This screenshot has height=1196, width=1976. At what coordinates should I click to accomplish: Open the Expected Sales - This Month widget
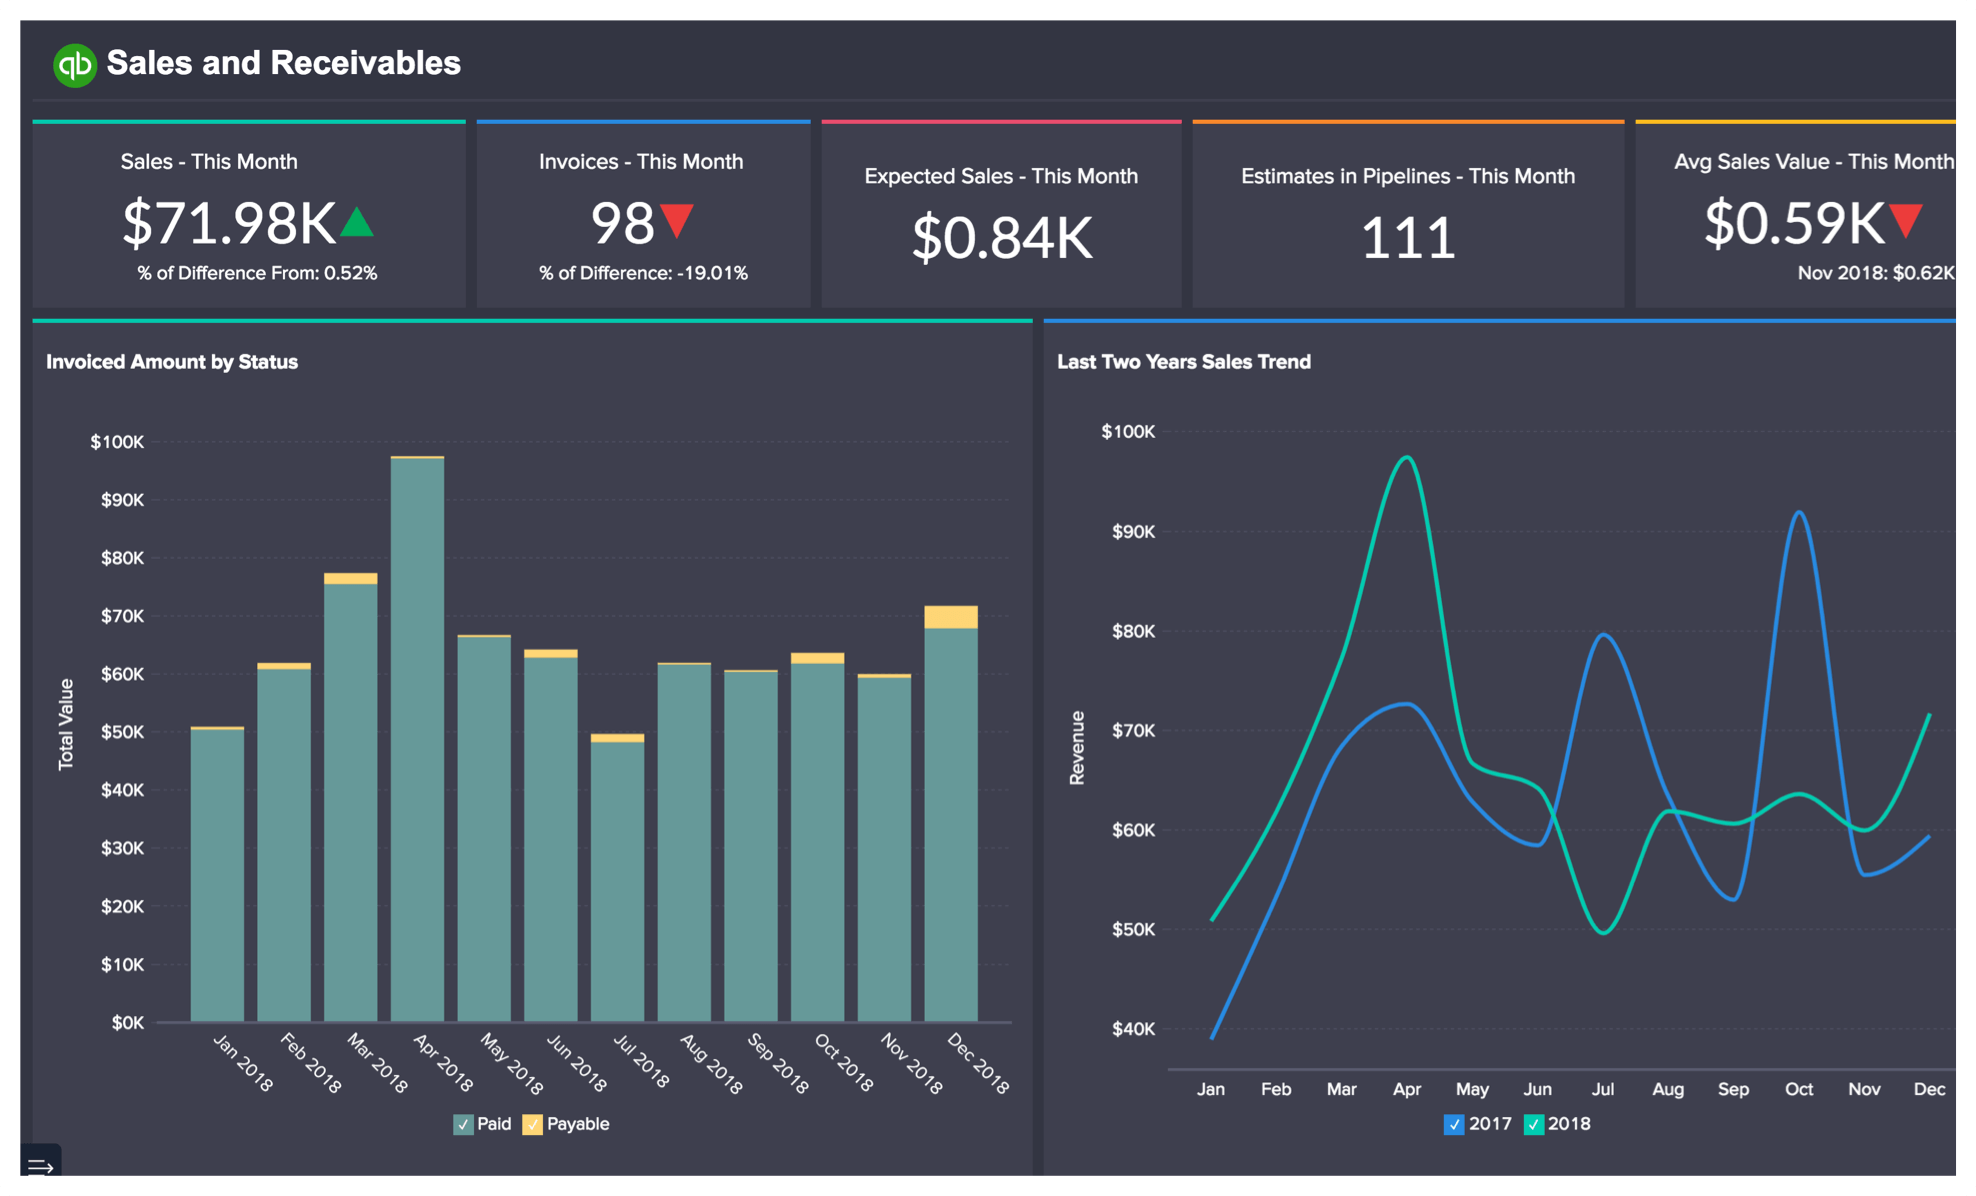tap(1001, 215)
